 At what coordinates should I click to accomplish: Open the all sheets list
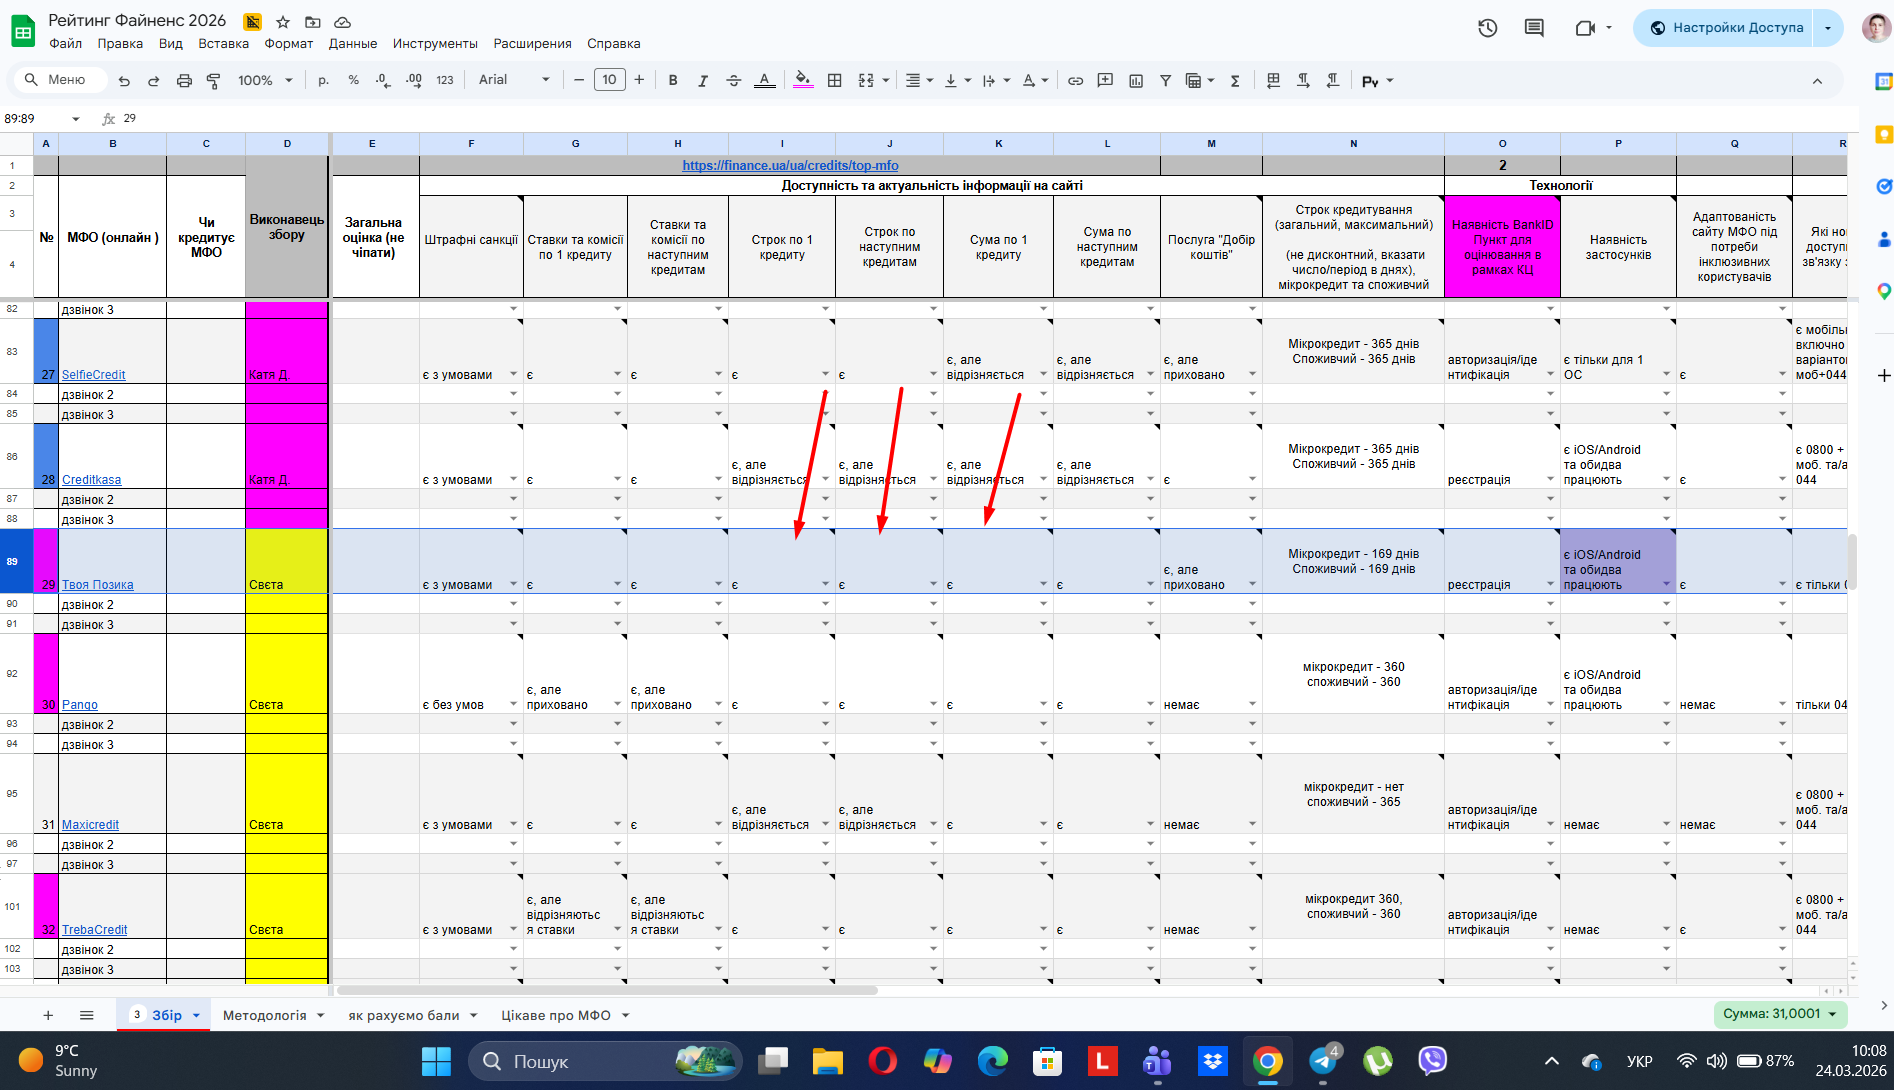coord(87,1015)
